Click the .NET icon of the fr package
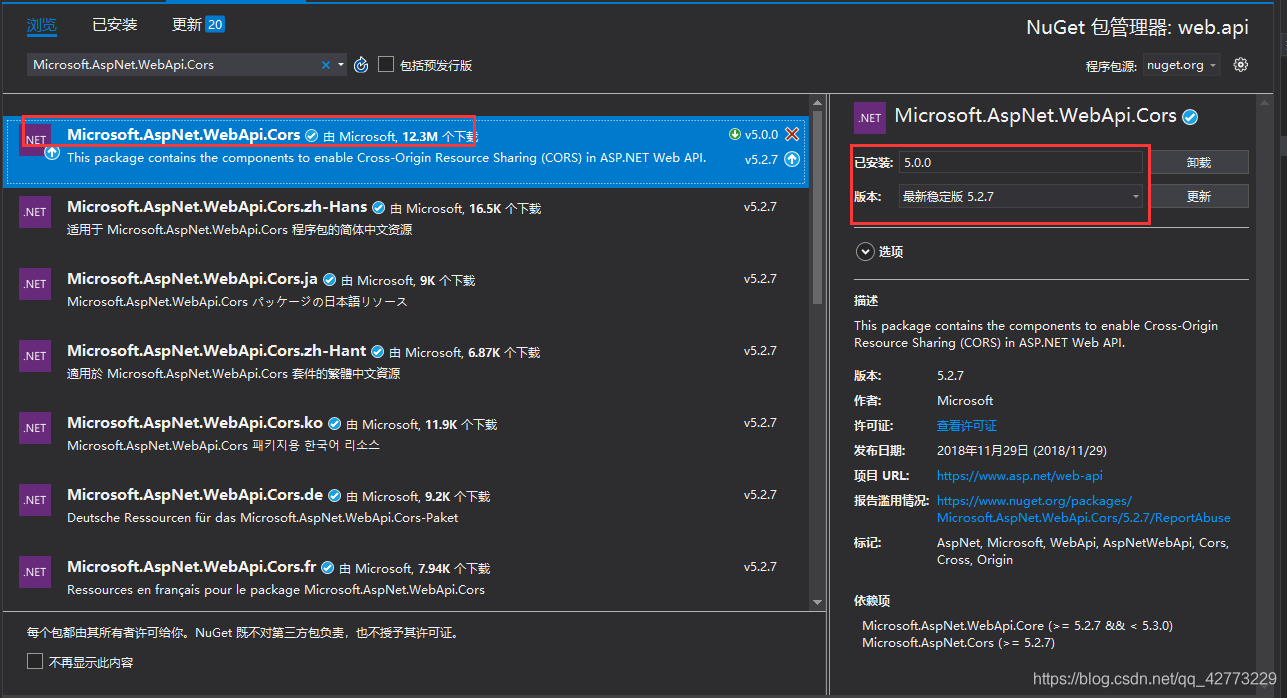Image resolution: width=1287 pixels, height=698 pixels. 35,572
